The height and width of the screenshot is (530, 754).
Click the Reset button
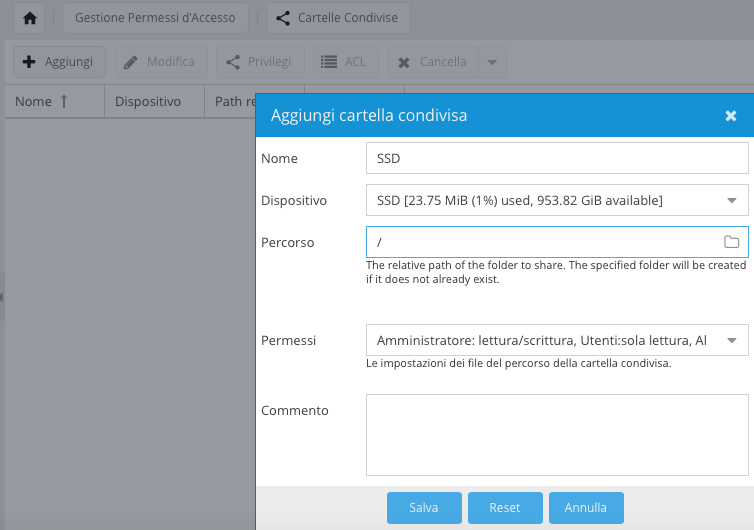[505, 507]
